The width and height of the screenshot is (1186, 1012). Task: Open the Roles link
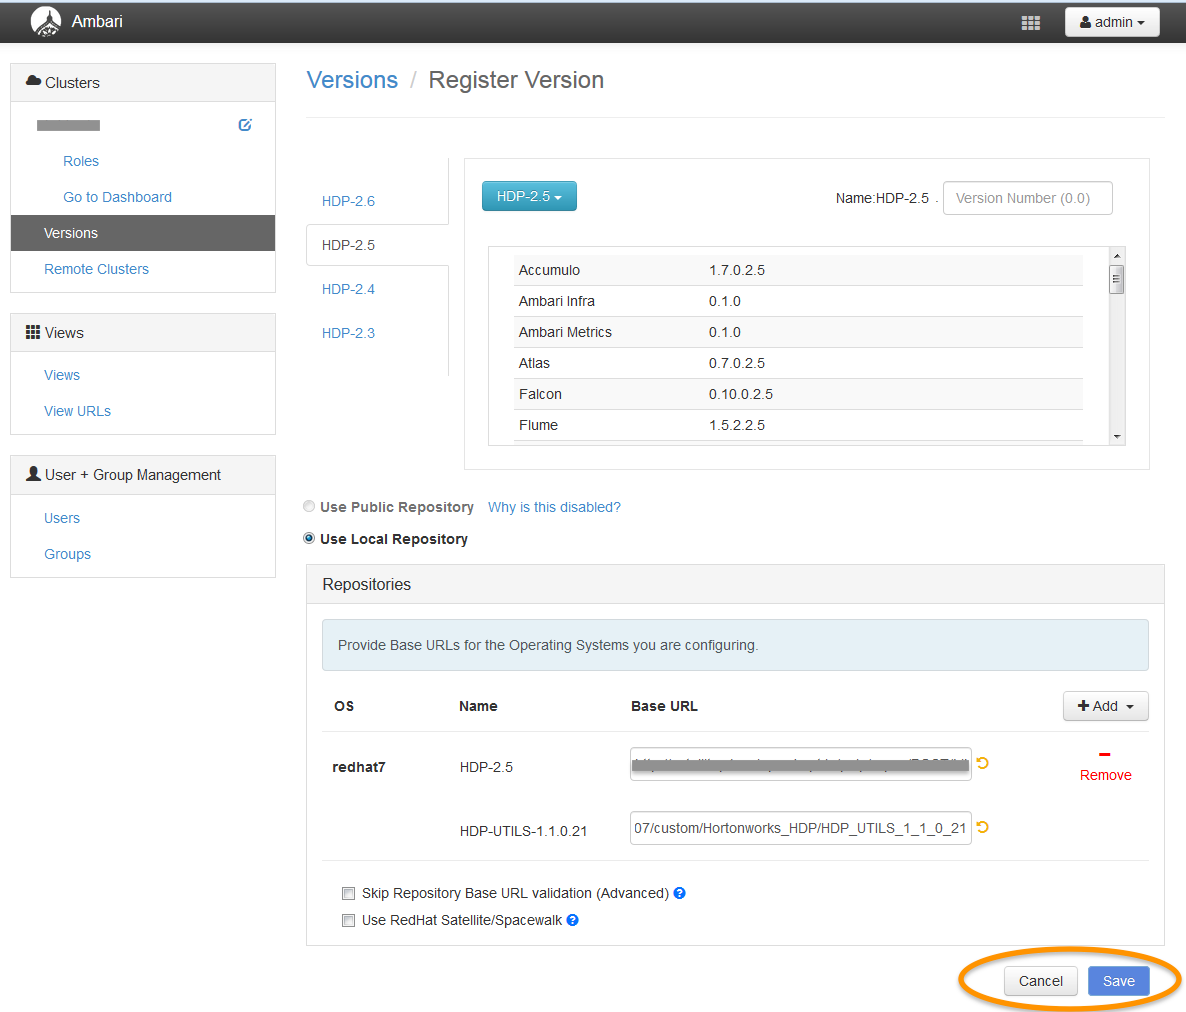pyautogui.click(x=81, y=161)
